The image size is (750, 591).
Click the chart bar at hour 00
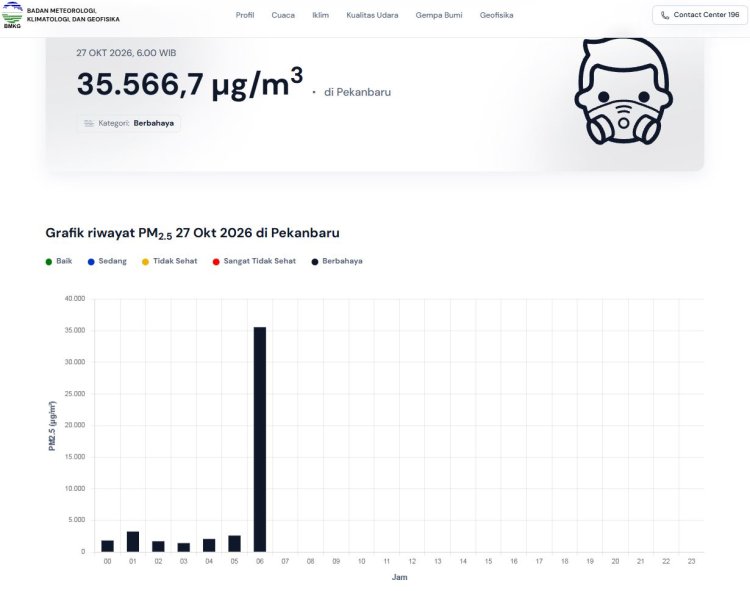(x=108, y=546)
